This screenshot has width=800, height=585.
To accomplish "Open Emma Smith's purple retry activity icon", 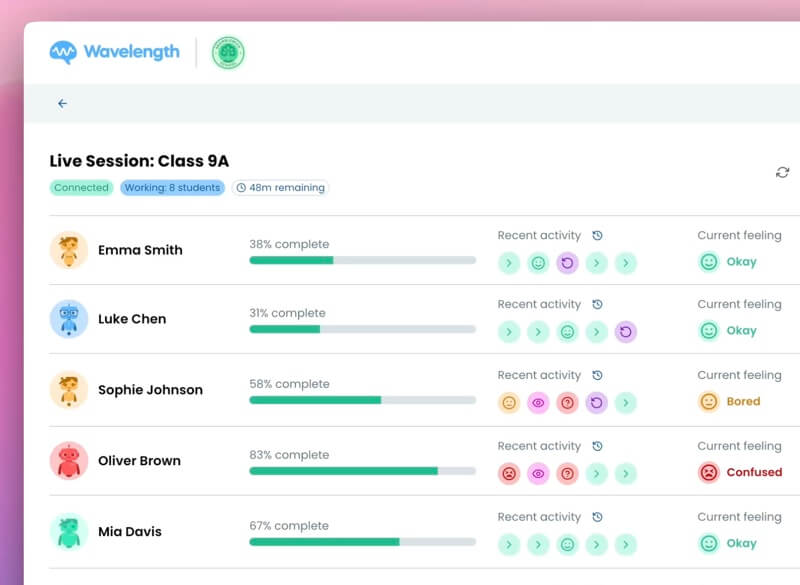I will [567, 262].
